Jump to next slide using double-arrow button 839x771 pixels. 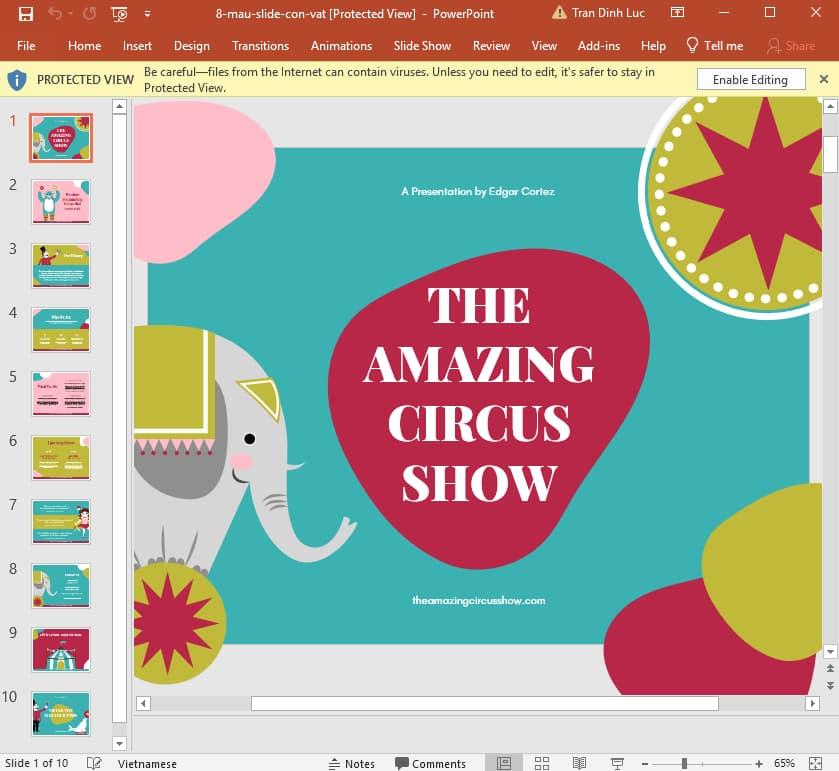point(829,685)
